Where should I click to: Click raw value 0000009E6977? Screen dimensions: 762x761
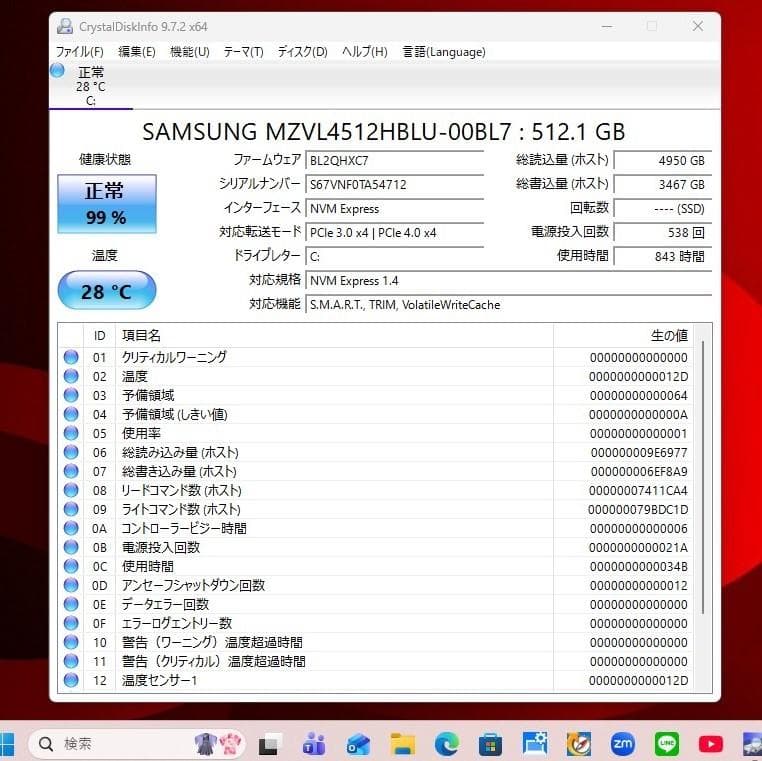(x=639, y=452)
